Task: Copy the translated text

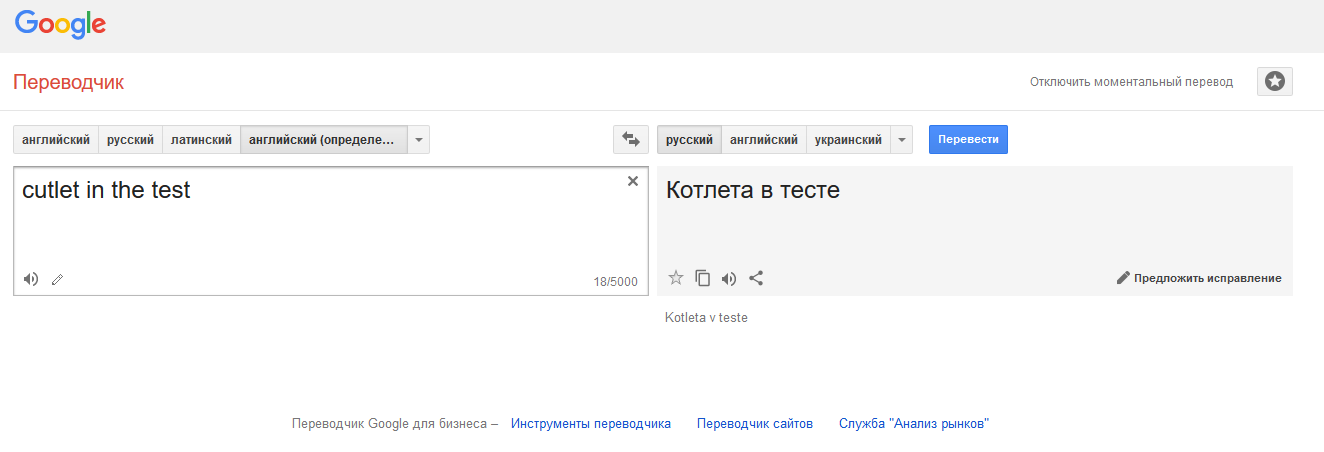Action: [702, 278]
